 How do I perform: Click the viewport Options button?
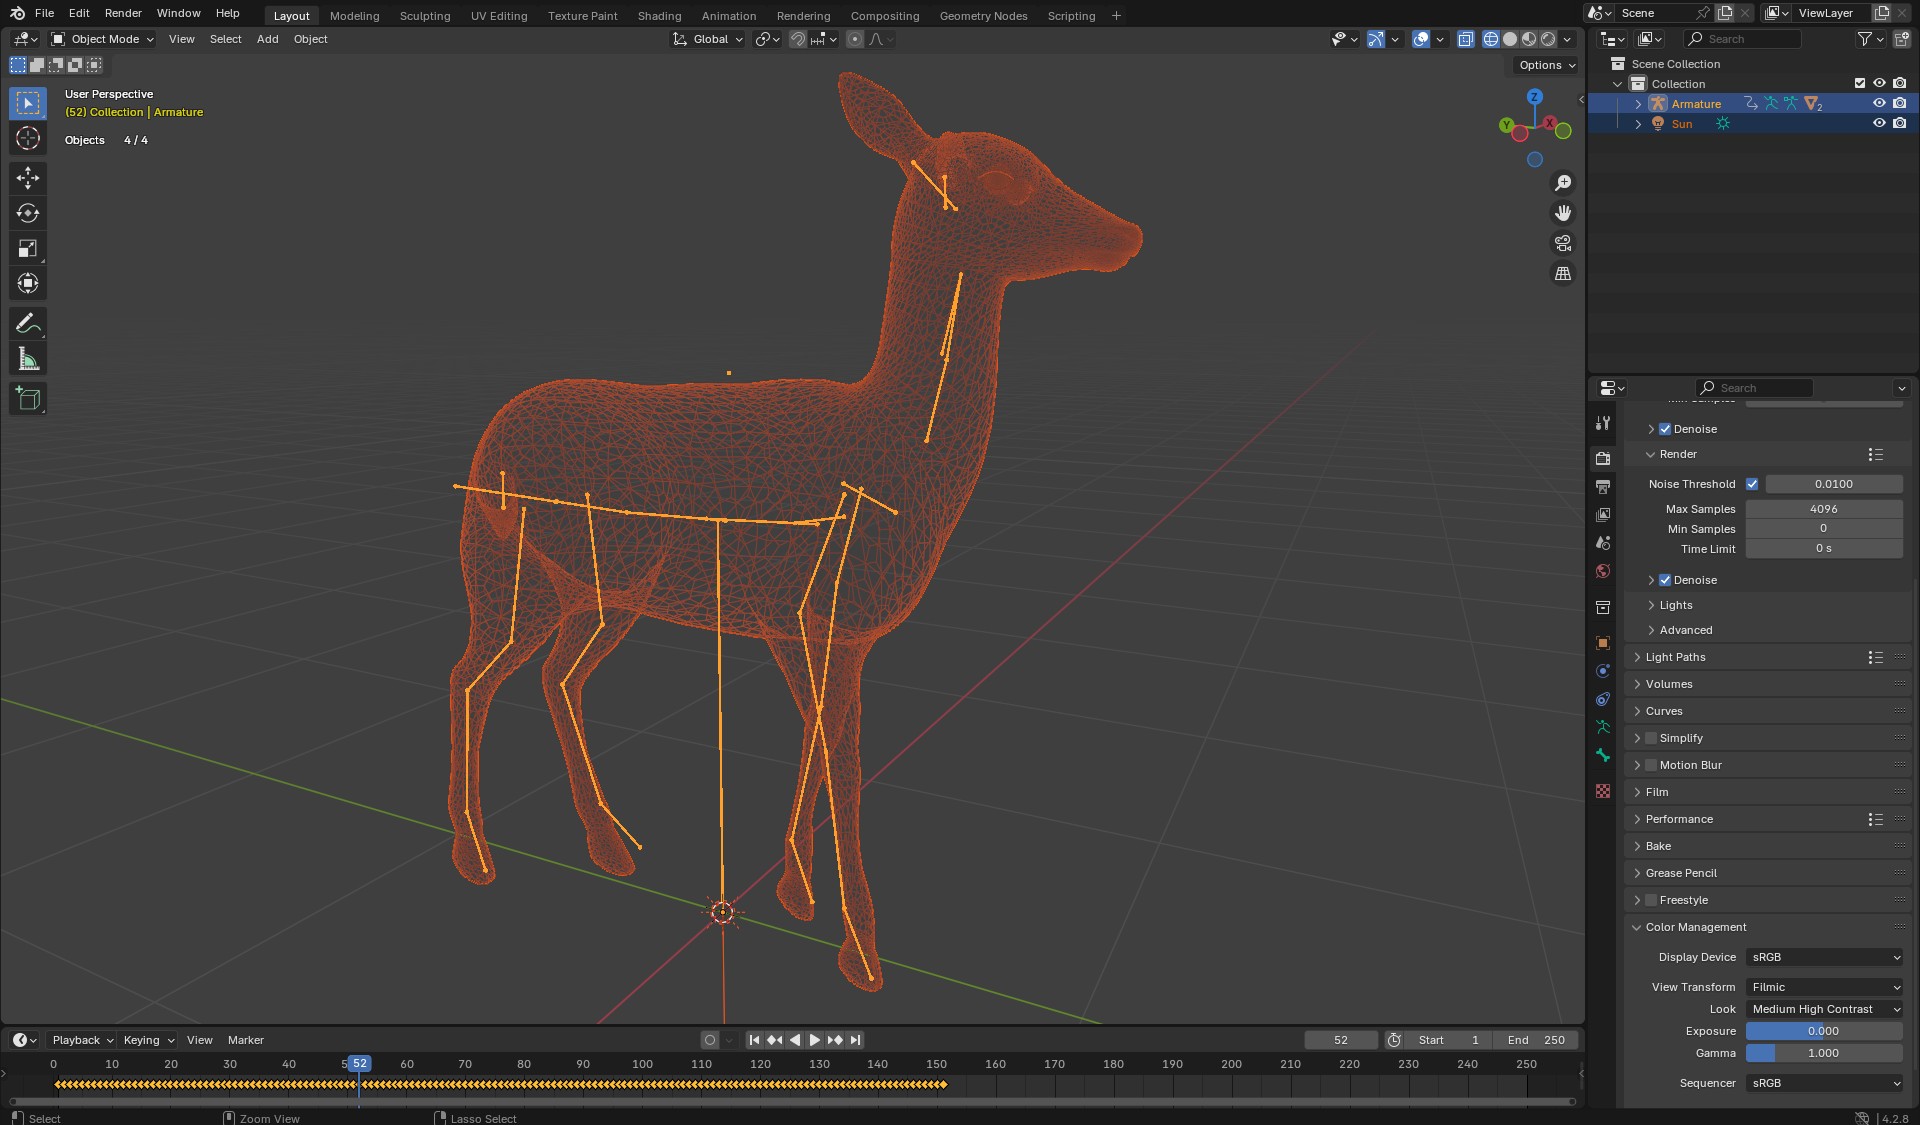1546,65
